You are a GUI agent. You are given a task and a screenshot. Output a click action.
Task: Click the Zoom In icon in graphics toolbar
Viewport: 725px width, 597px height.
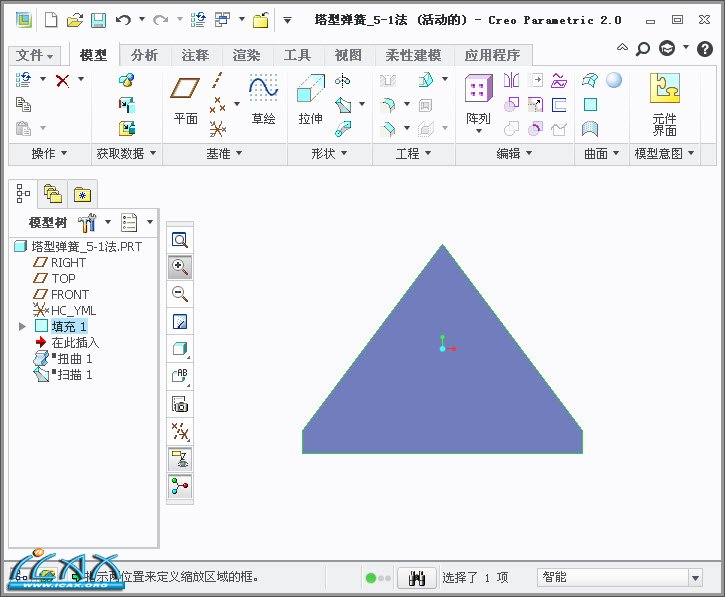pos(179,267)
